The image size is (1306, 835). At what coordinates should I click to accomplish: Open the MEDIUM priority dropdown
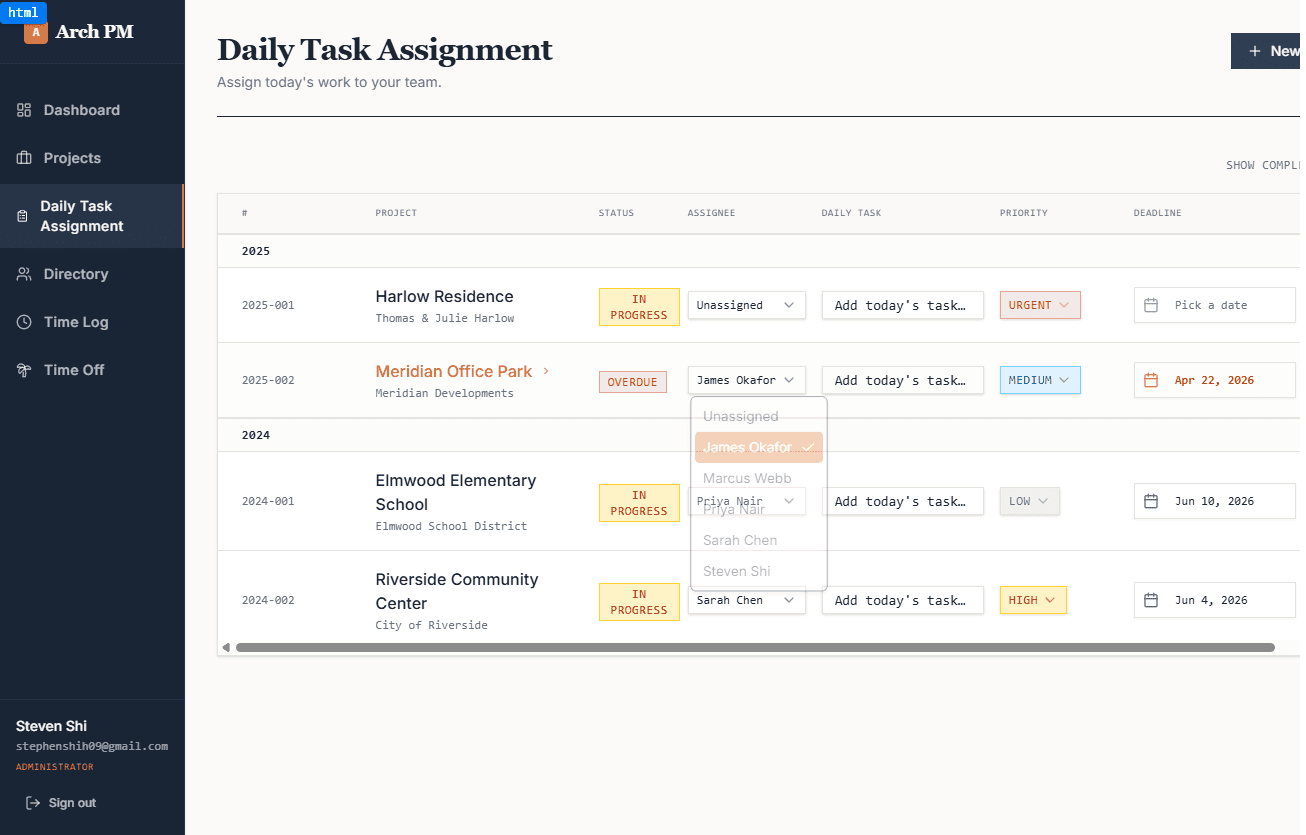(1040, 380)
